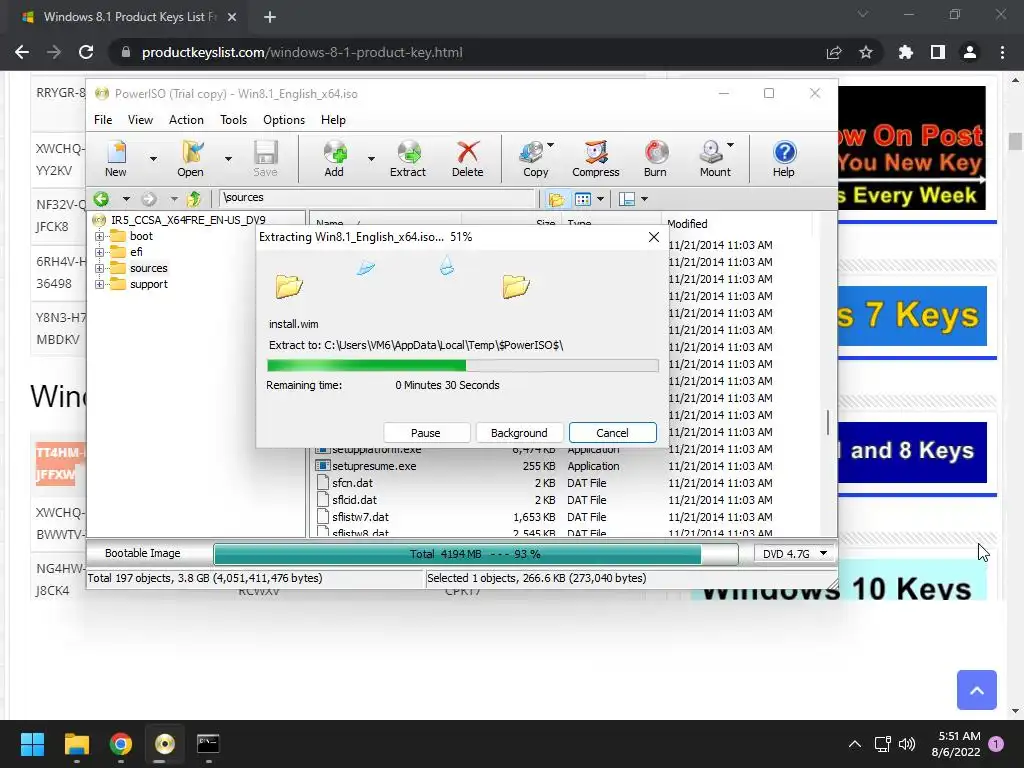This screenshot has width=1024, height=768.
Task: Open the View menu
Action: 140,120
